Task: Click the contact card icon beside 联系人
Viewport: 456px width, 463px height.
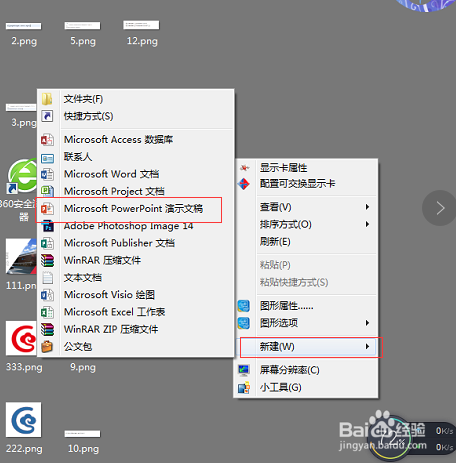Action: 47,158
